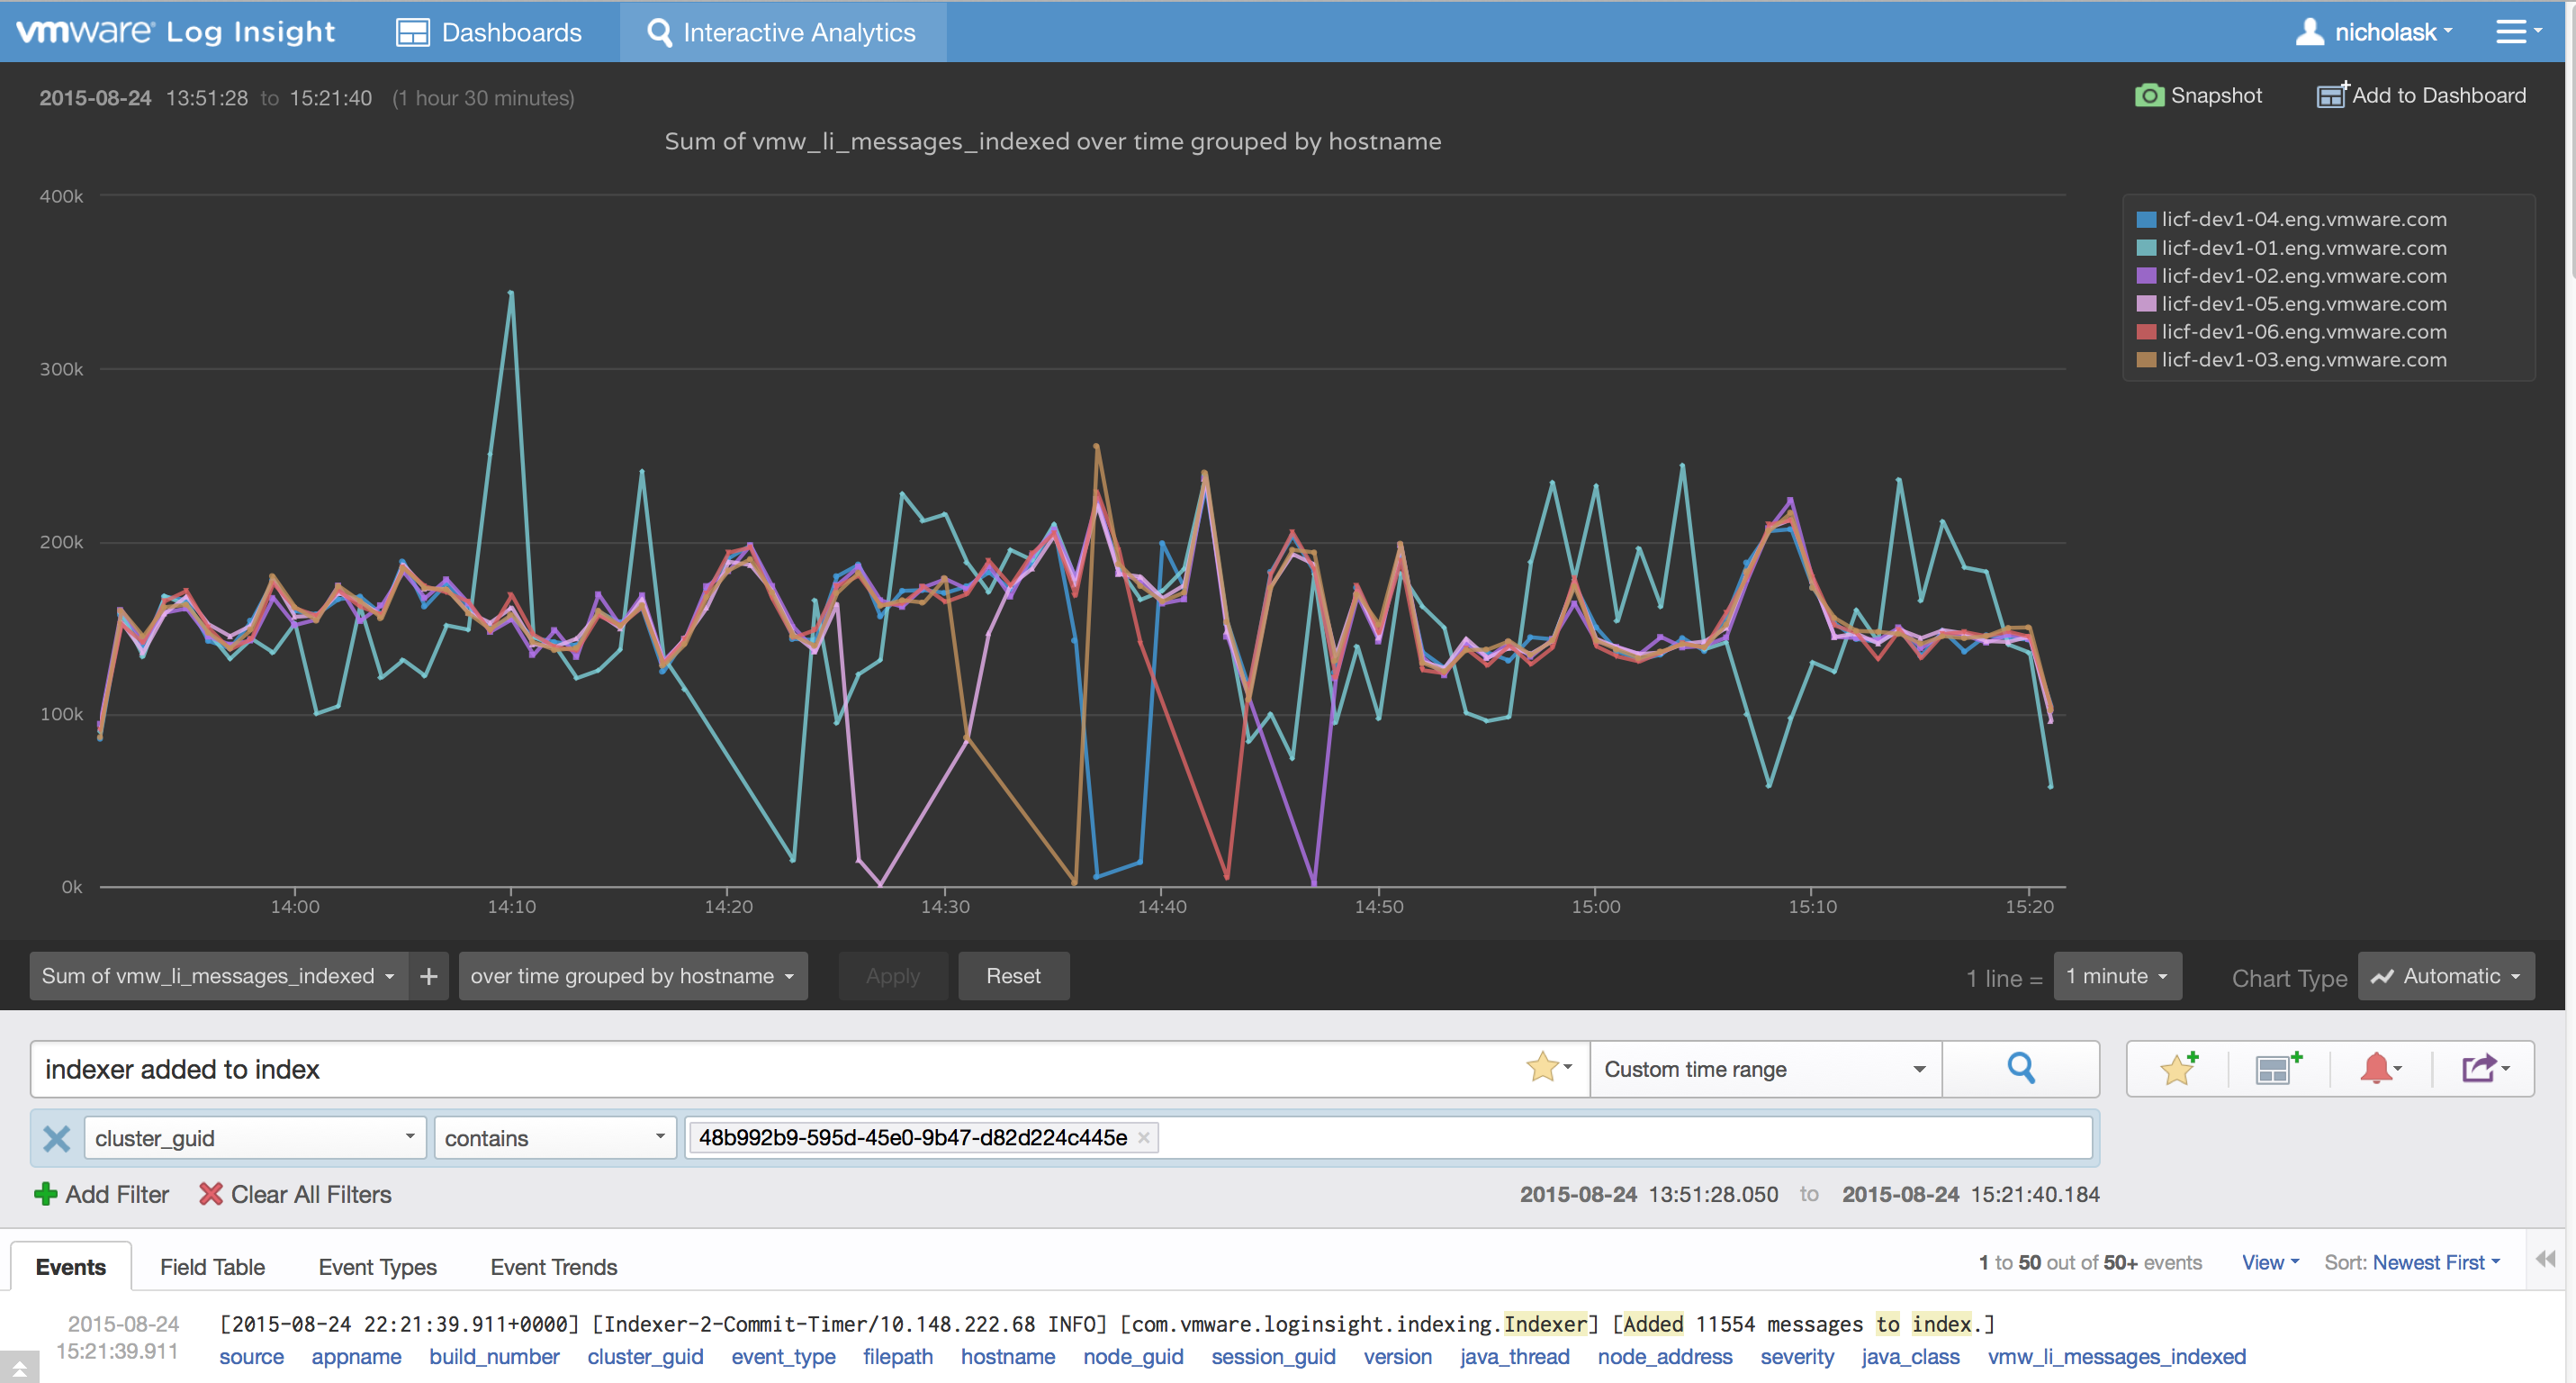Image resolution: width=2576 pixels, height=1383 pixels.
Task: Click the node_guid field link
Action: point(1133,1356)
